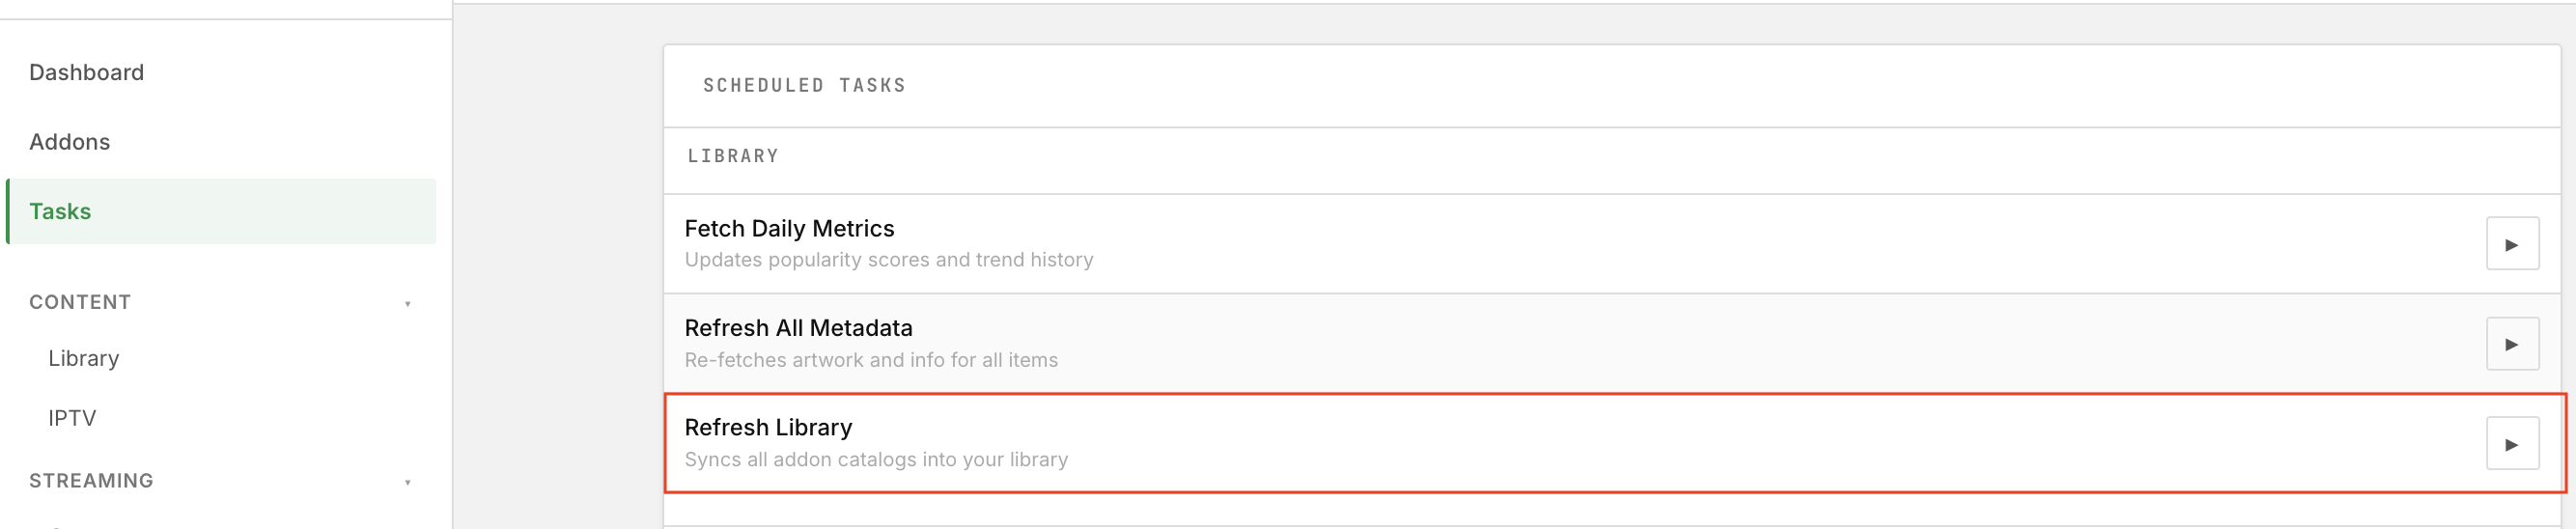Select the Refresh All Metadata title
Screen dimensions: 2576x529
798,328
